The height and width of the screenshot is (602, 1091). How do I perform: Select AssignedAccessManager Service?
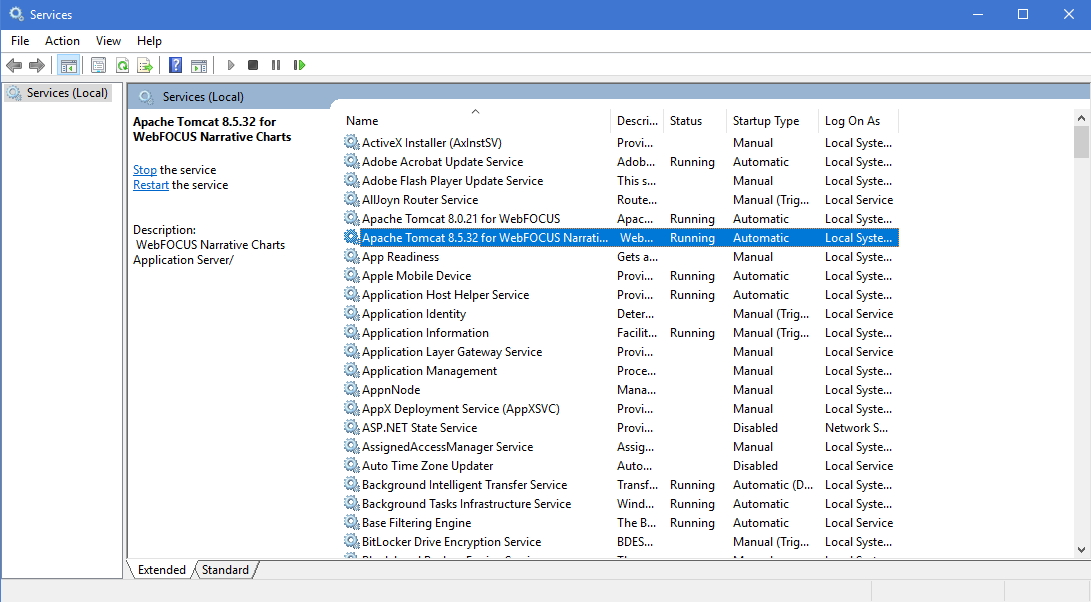(447, 447)
